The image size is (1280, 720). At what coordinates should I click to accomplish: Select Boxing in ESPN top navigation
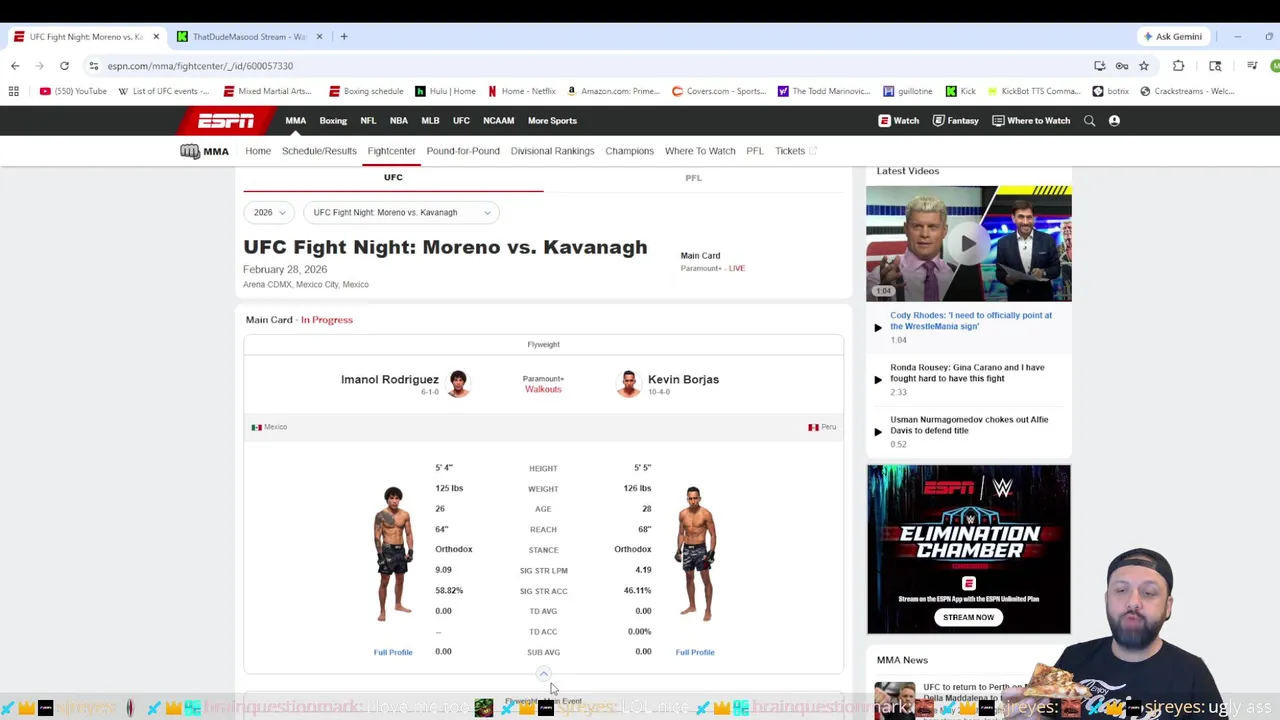333,121
